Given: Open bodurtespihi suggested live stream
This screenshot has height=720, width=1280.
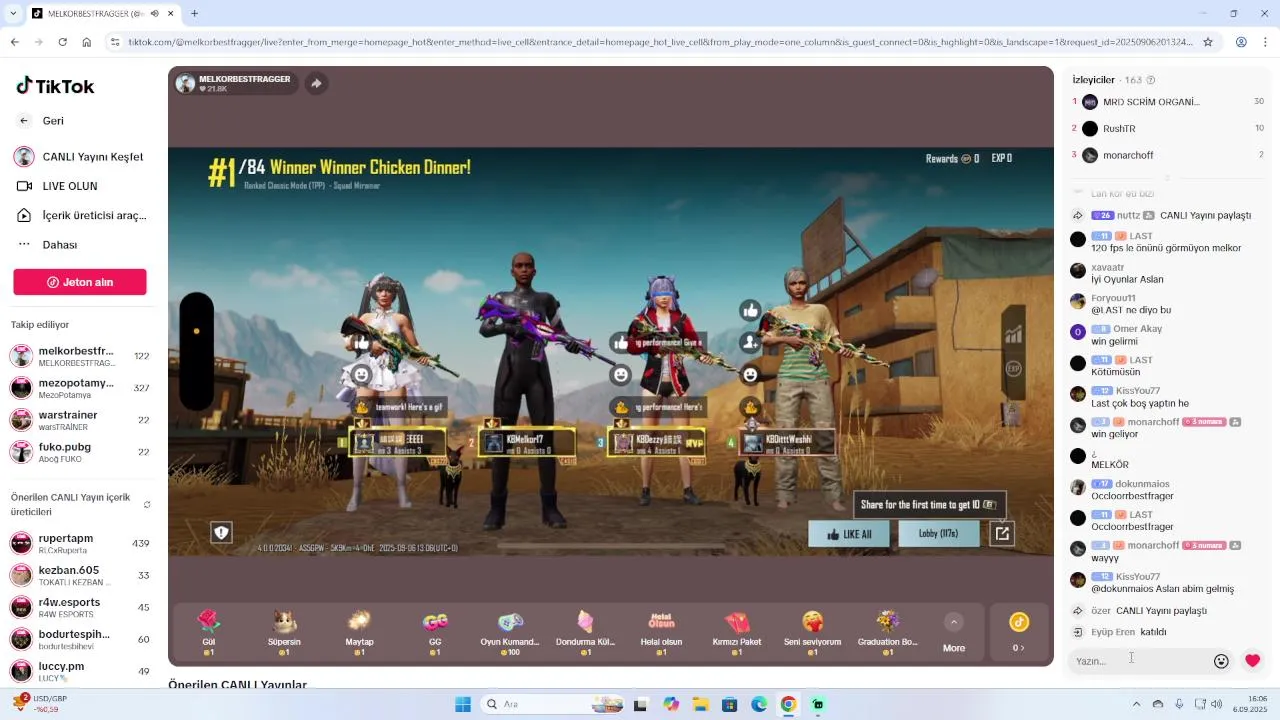Looking at the screenshot, I should 80,639.
